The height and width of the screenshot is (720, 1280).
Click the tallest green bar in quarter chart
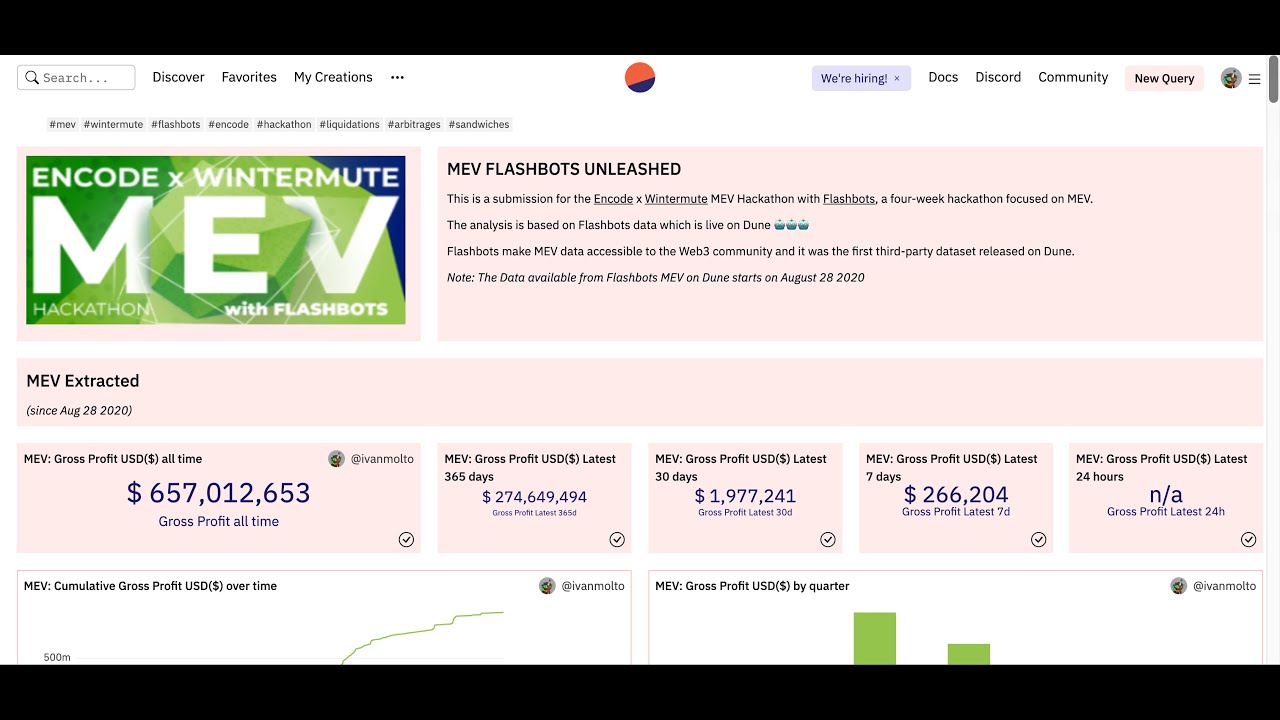click(x=875, y=639)
